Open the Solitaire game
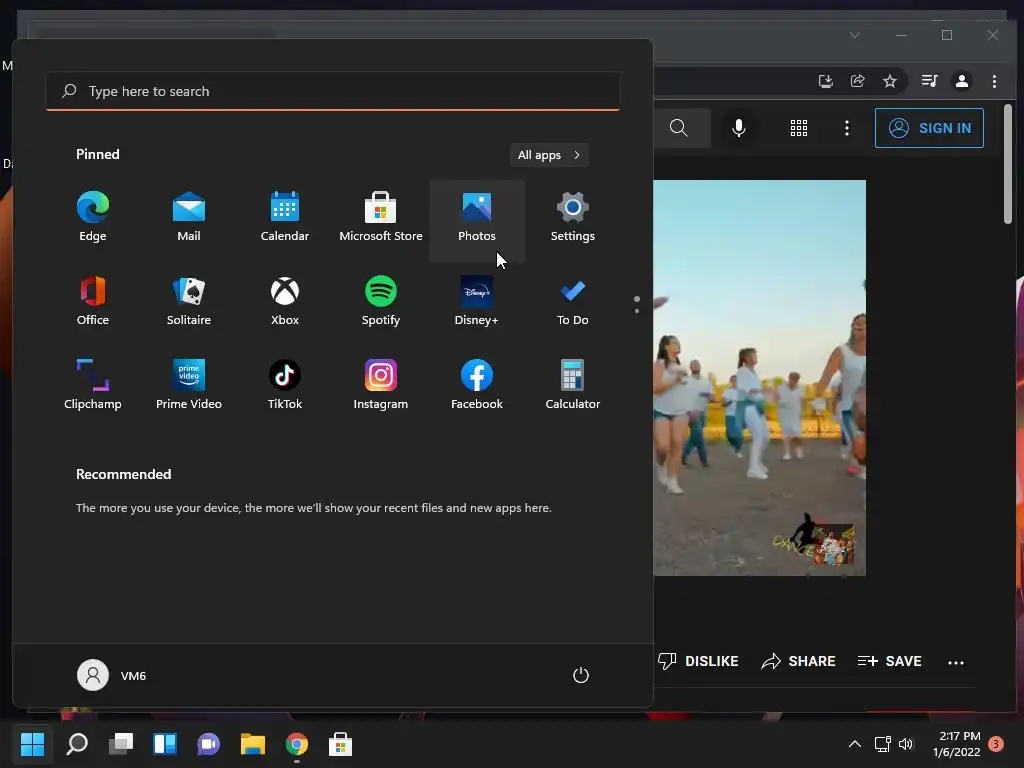 click(189, 302)
